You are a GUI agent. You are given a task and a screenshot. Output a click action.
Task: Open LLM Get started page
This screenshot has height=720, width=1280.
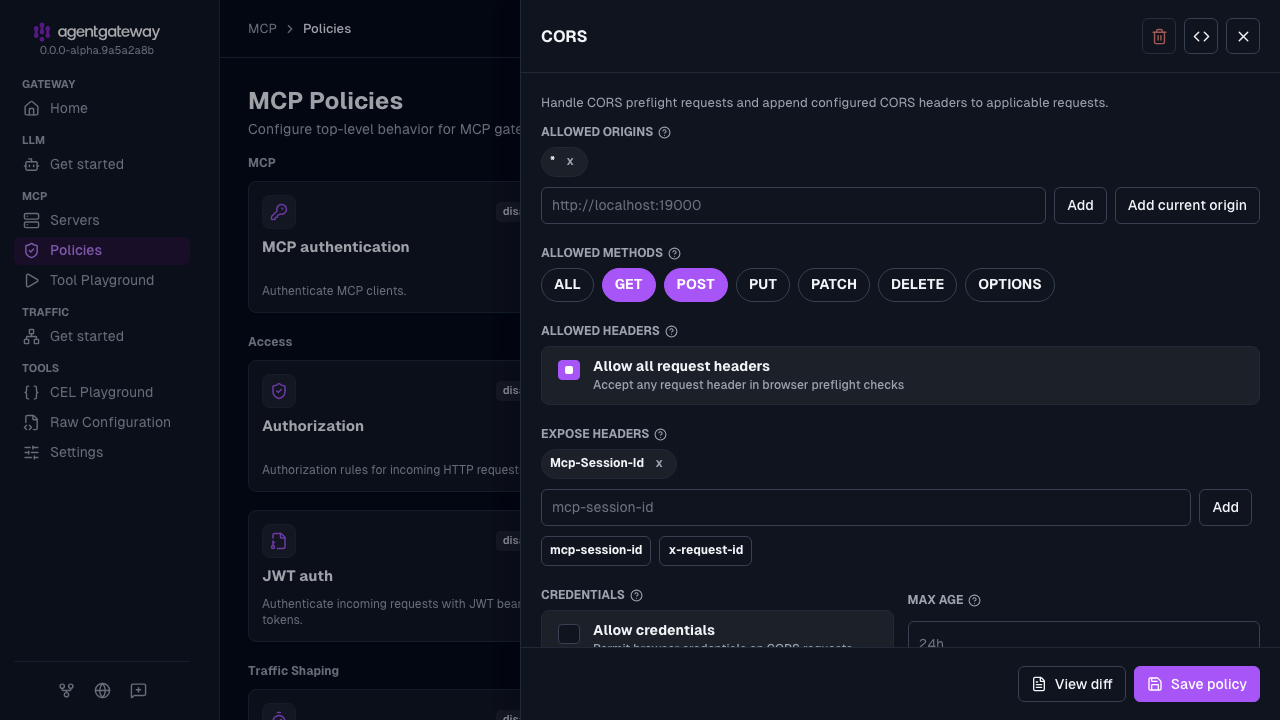coord(102,164)
